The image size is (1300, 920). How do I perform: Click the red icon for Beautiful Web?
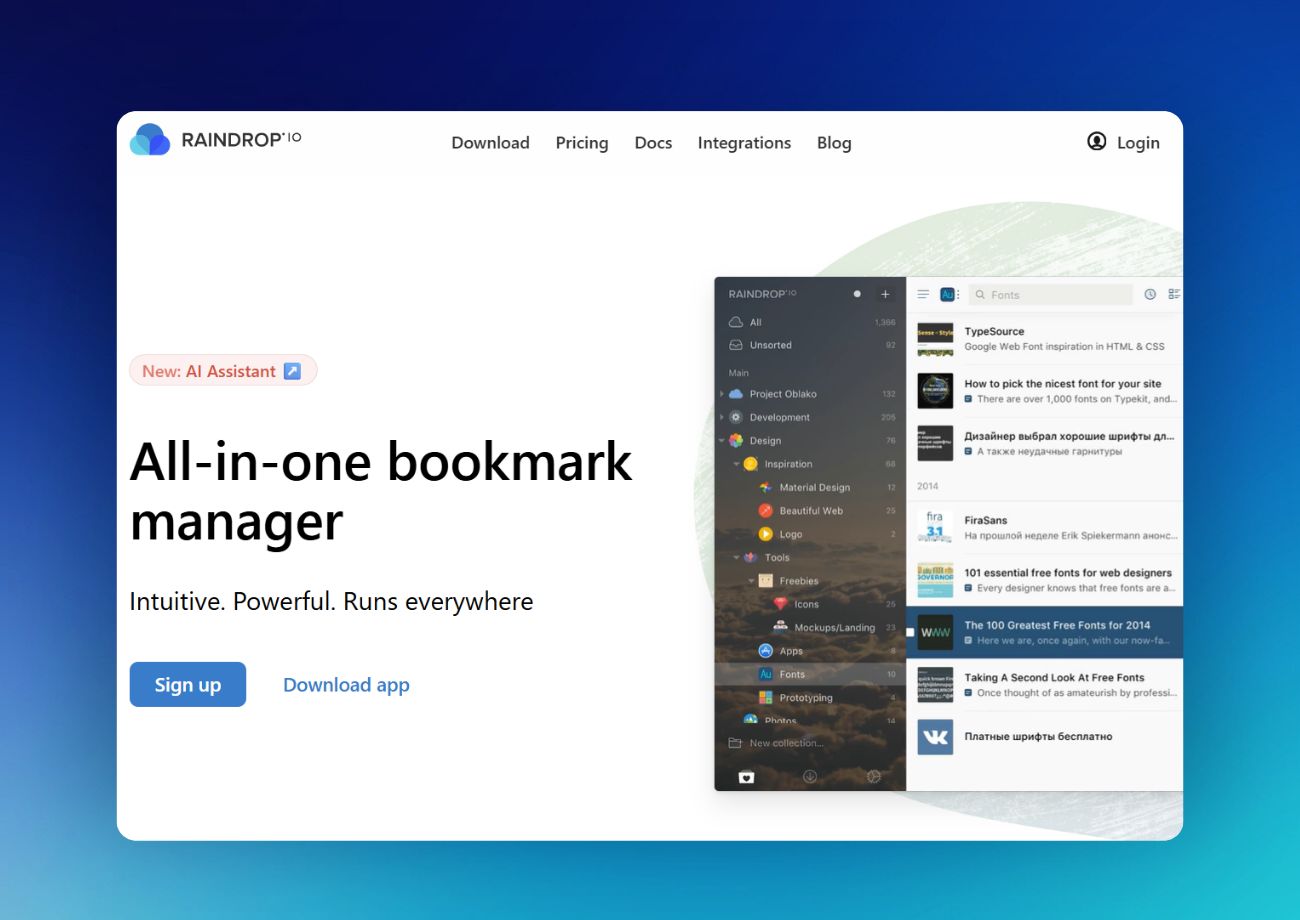click(x=766, y=511)
